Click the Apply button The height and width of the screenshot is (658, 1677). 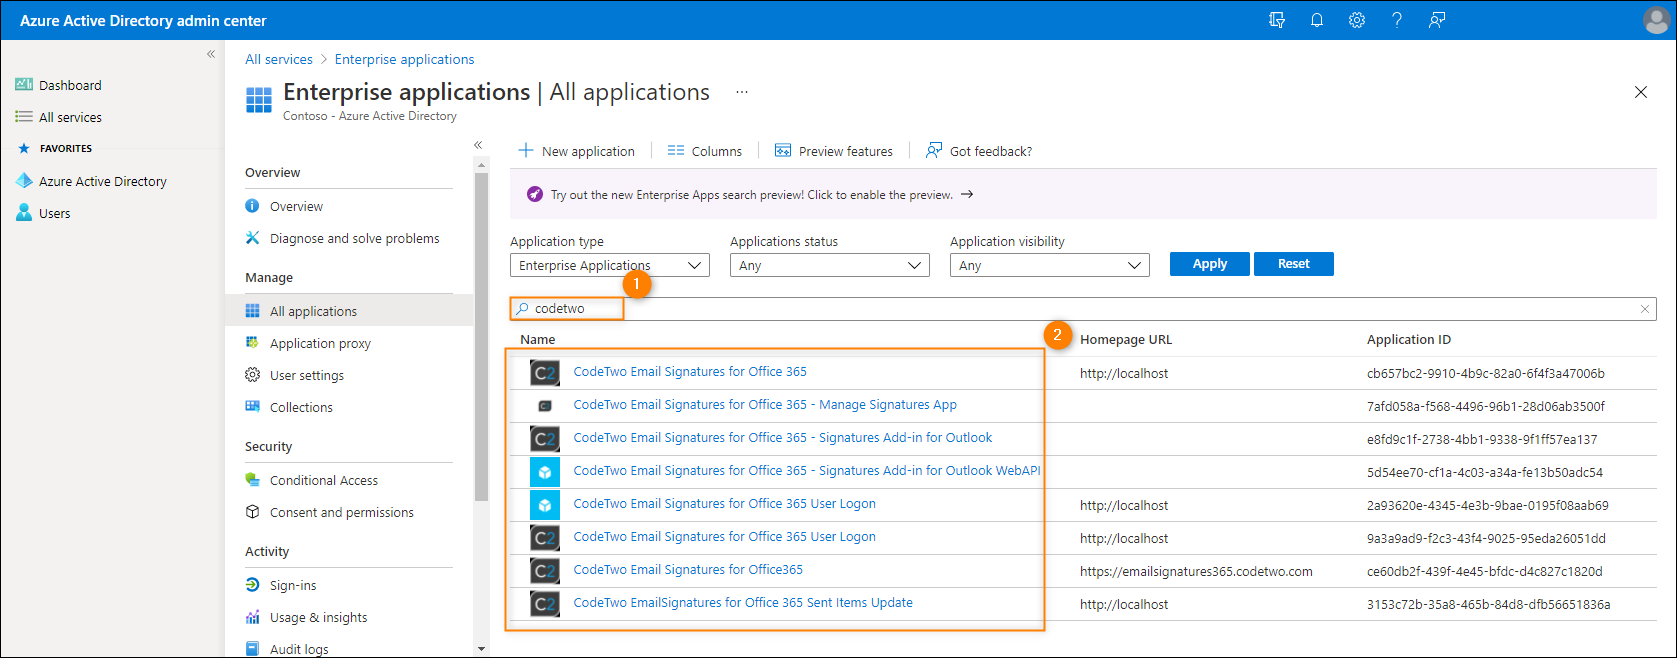pyautogui.click(x=1210, y=264)
